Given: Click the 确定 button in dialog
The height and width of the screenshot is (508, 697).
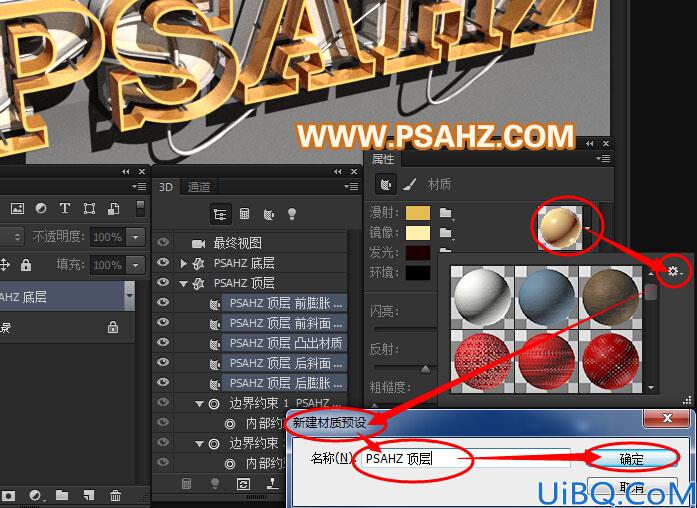Looking at the screenshot, I should point(631,459).
